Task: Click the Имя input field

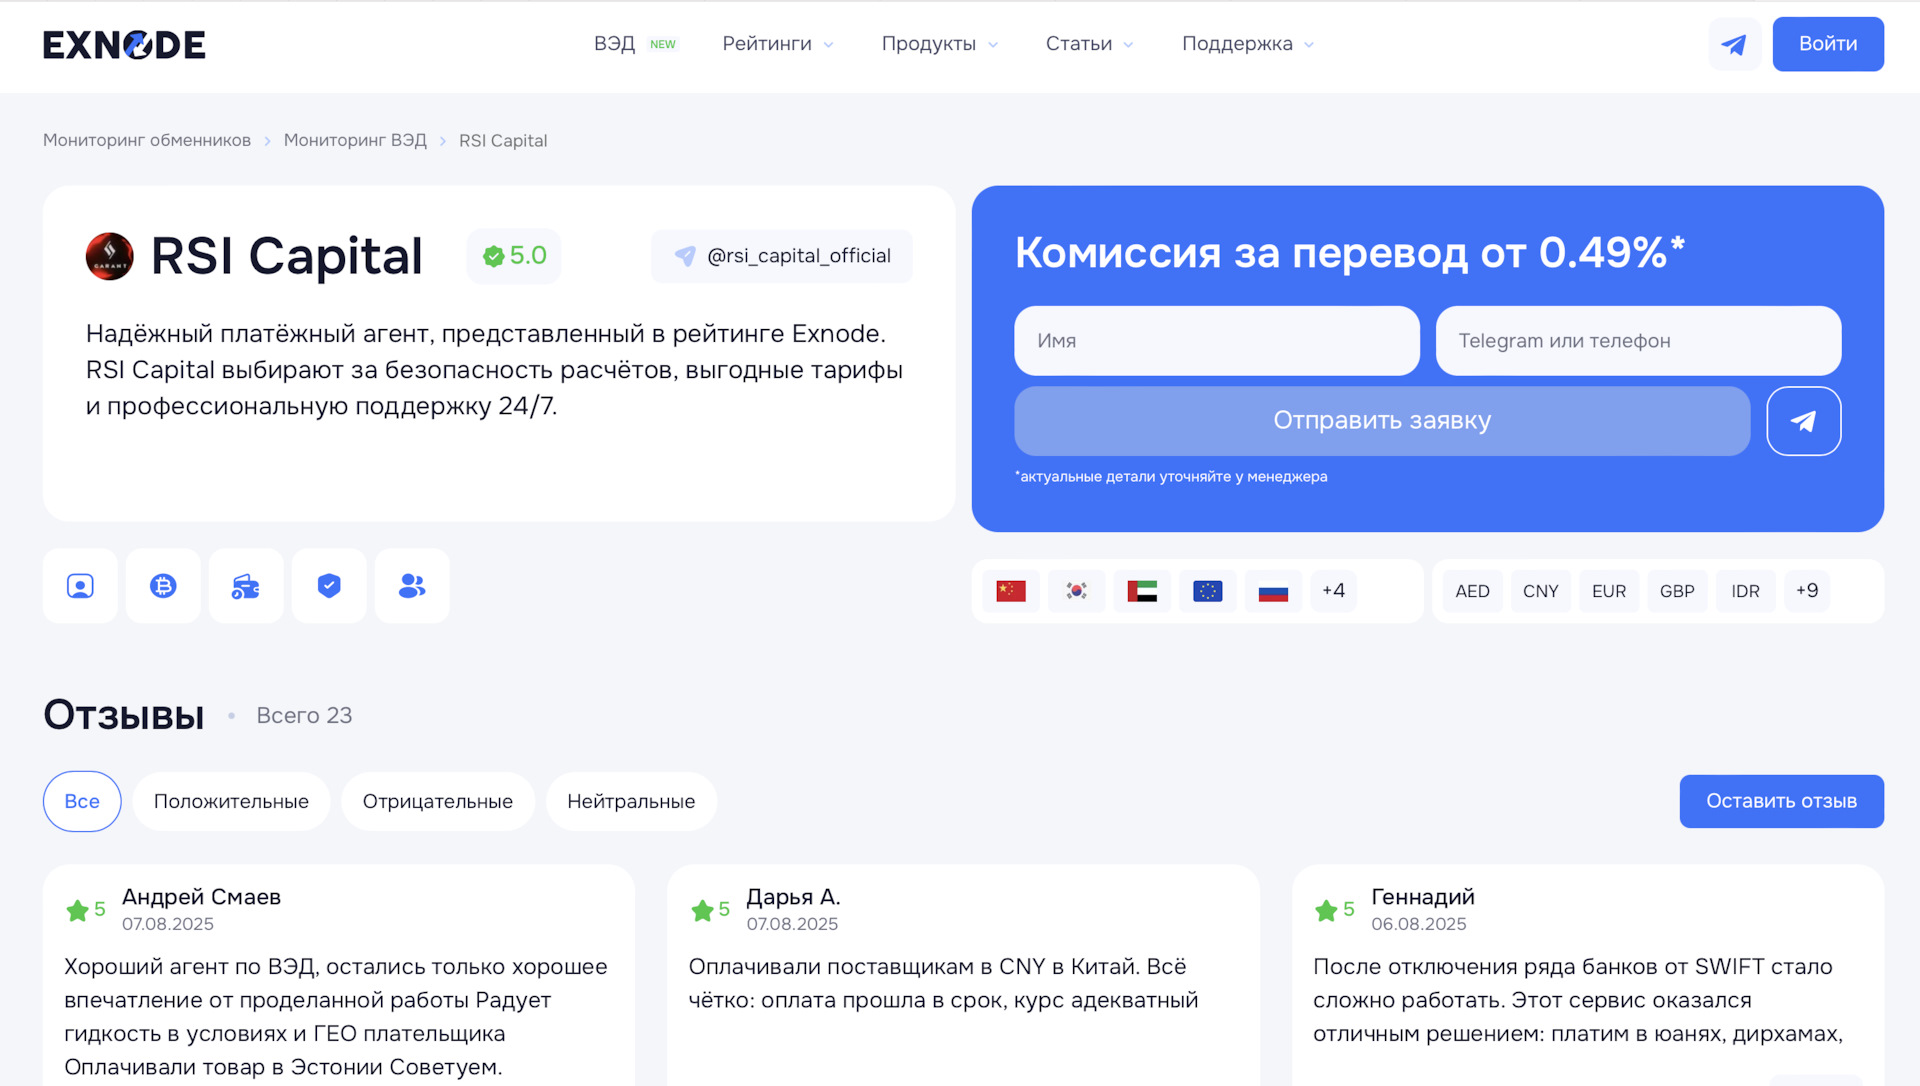Action: [x=1216, y=341]
